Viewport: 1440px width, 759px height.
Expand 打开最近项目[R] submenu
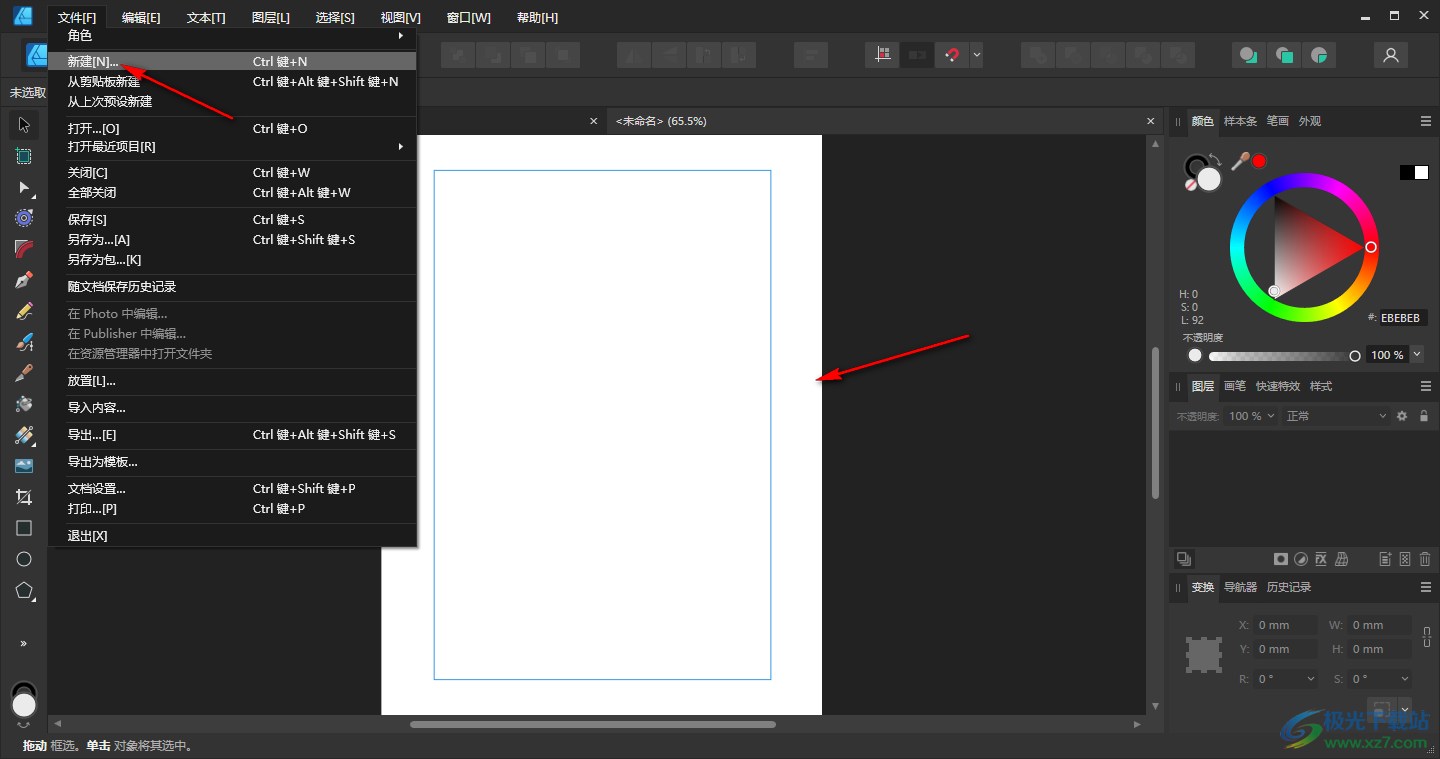232,147
